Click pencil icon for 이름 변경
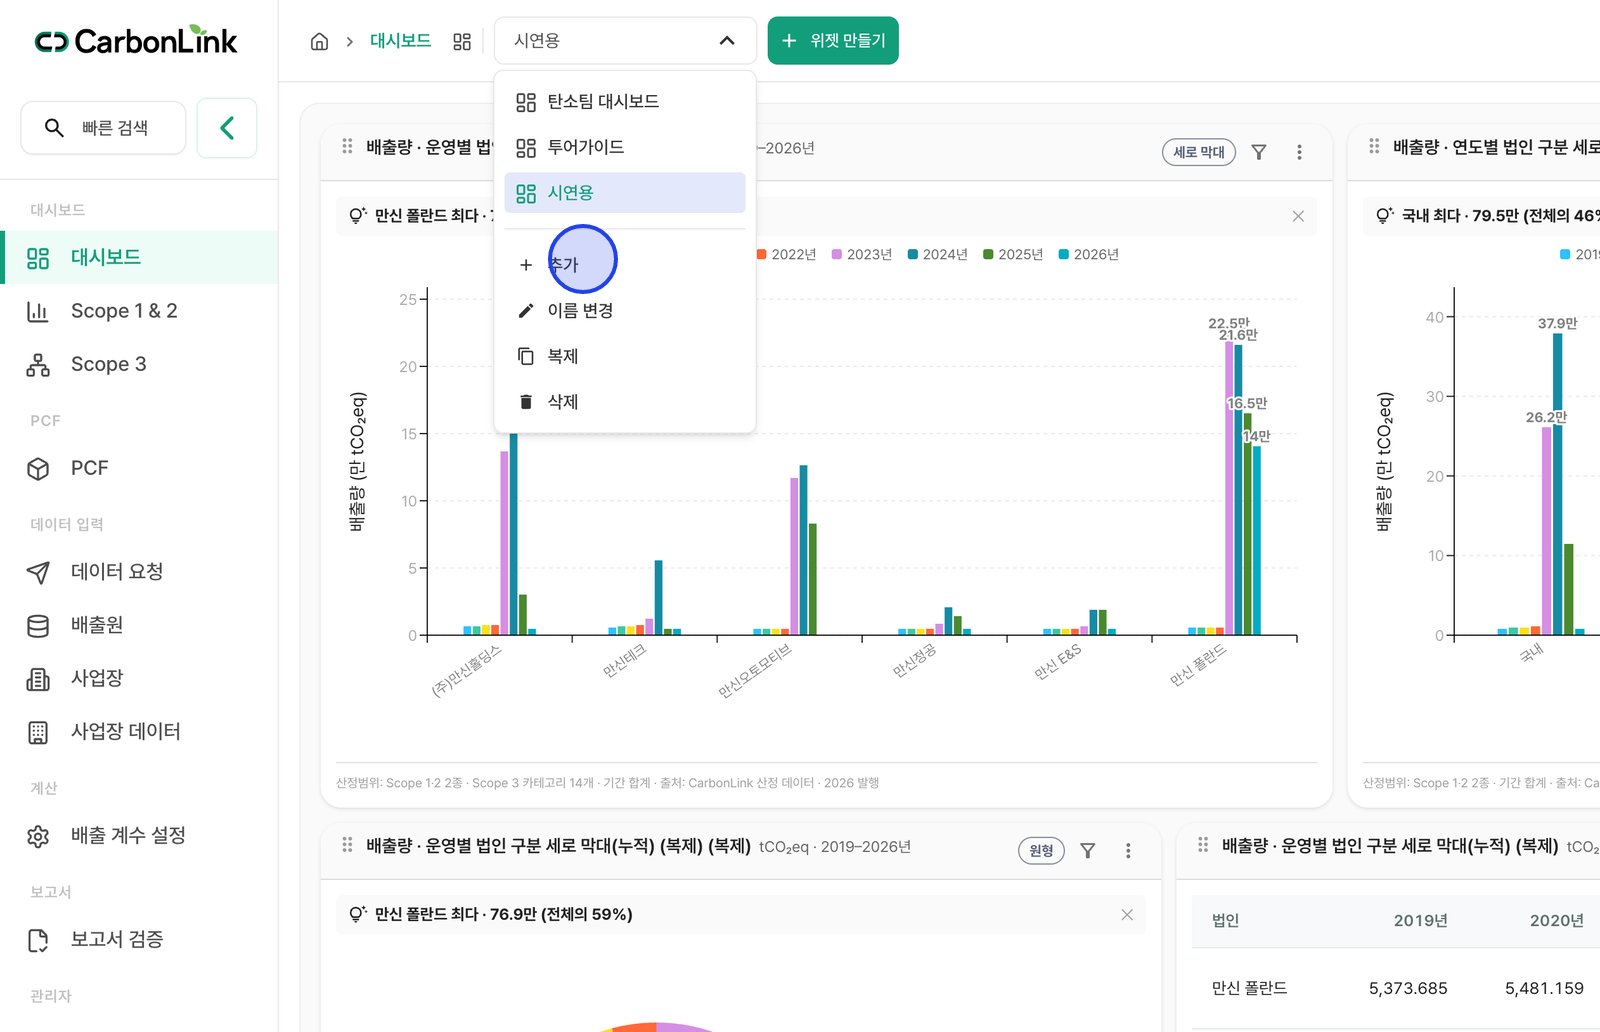The height and width of the screenshot is (1032, 1600). (x=526, y=311)
